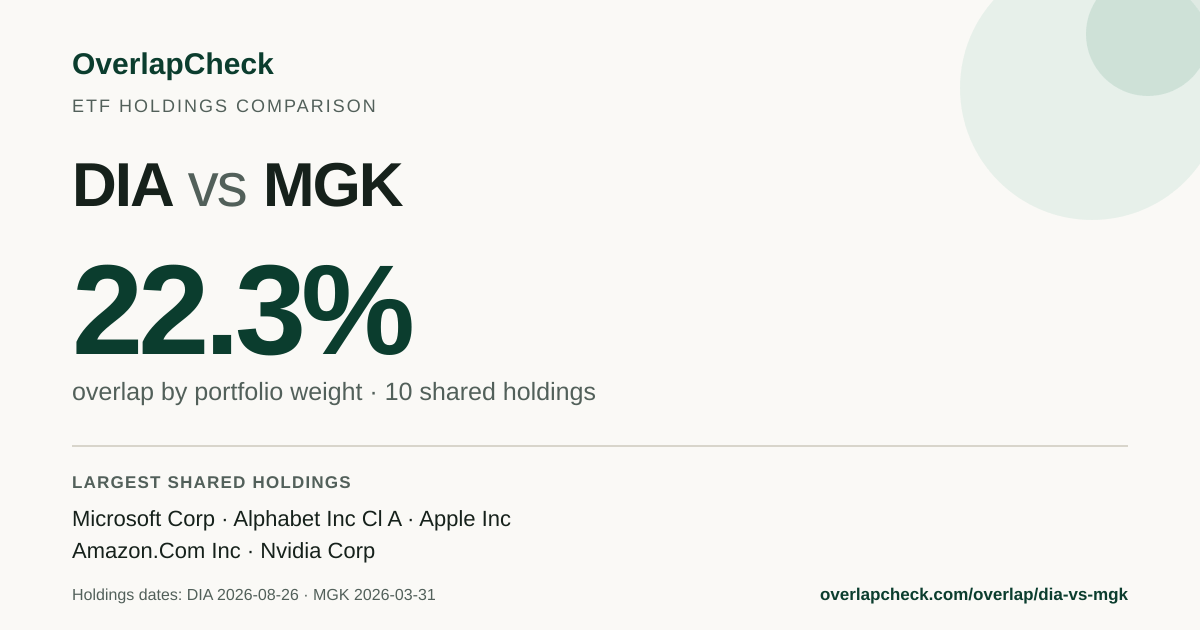Click the 'vs' separator between tickers
The width and height of the screenshot is (1200, 630).
tap(217, 190)
